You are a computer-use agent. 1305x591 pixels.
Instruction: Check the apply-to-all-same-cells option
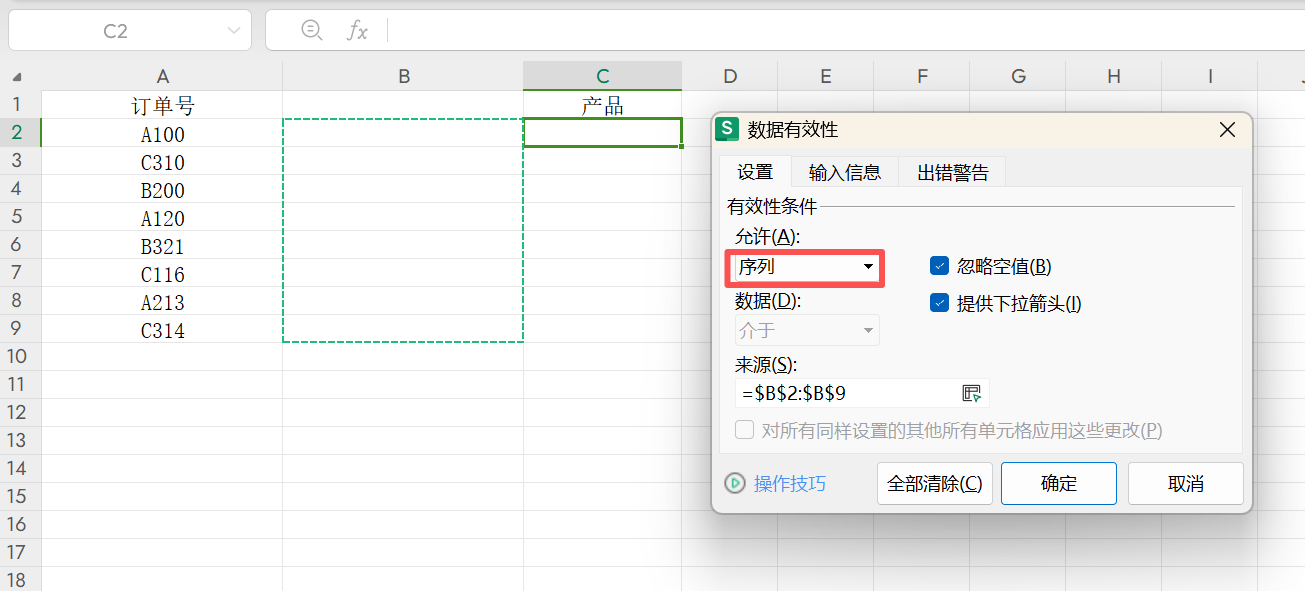point(744,429)
